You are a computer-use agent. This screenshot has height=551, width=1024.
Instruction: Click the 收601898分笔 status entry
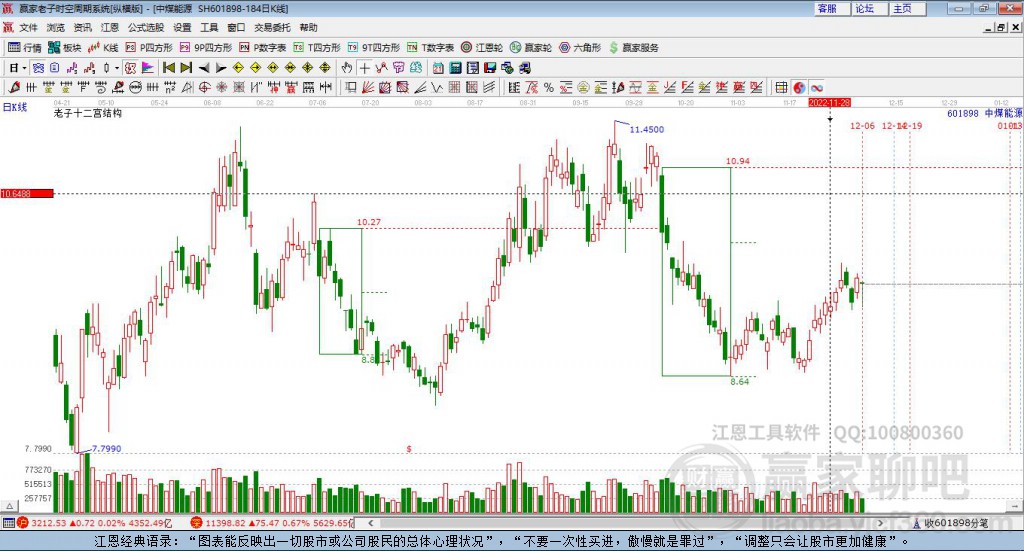(951, 523)
